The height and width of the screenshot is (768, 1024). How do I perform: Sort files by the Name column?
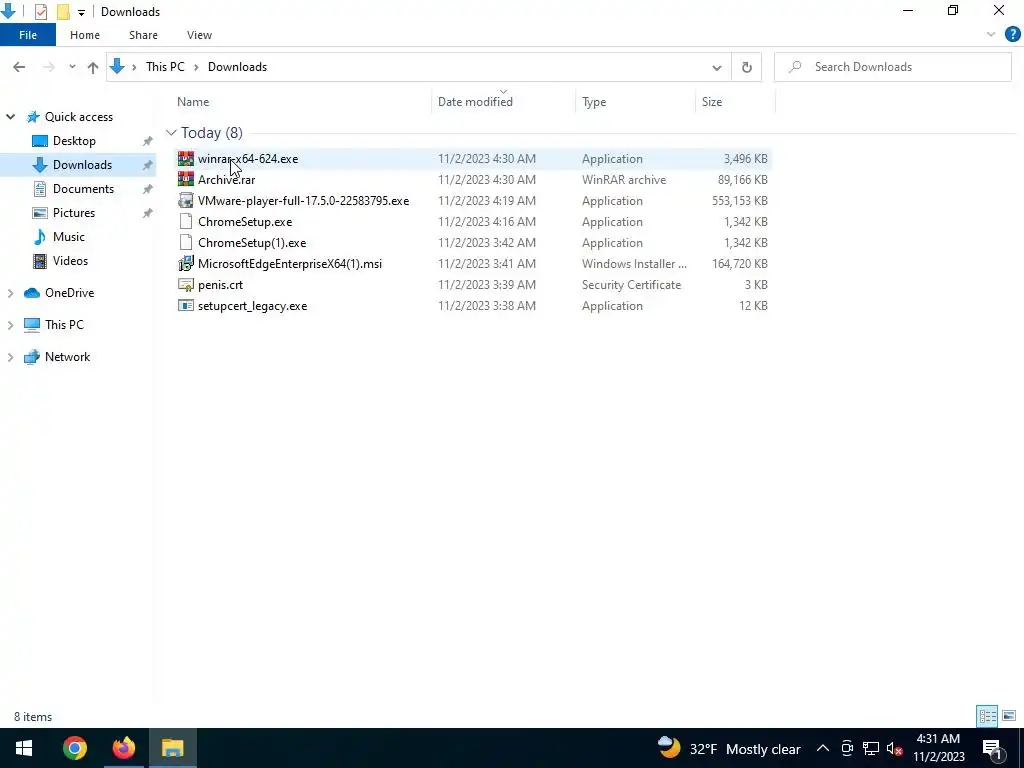click(x=193, y=102)
